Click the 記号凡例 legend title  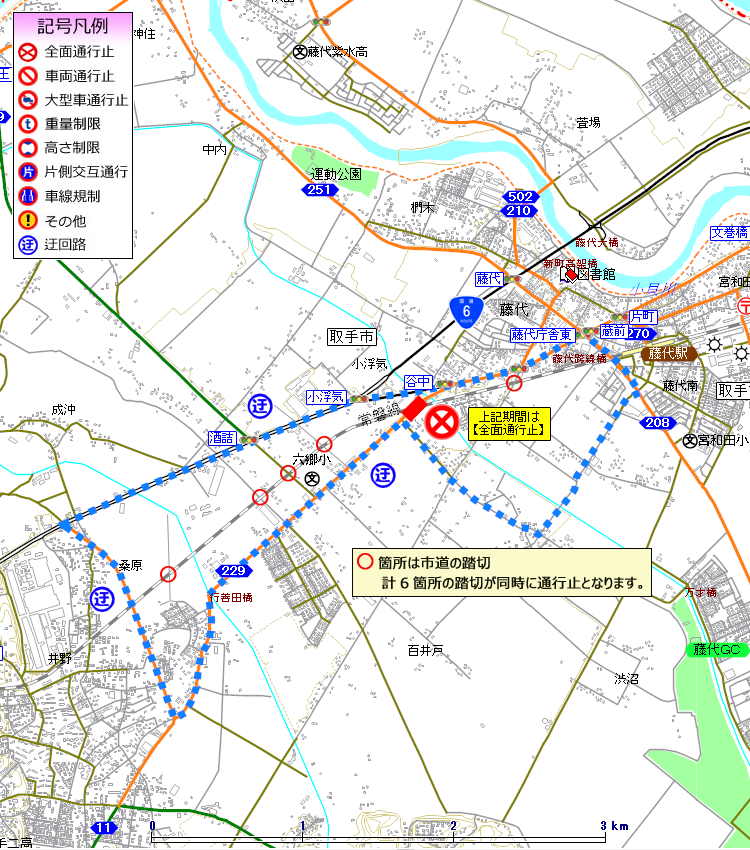[73, 26]
